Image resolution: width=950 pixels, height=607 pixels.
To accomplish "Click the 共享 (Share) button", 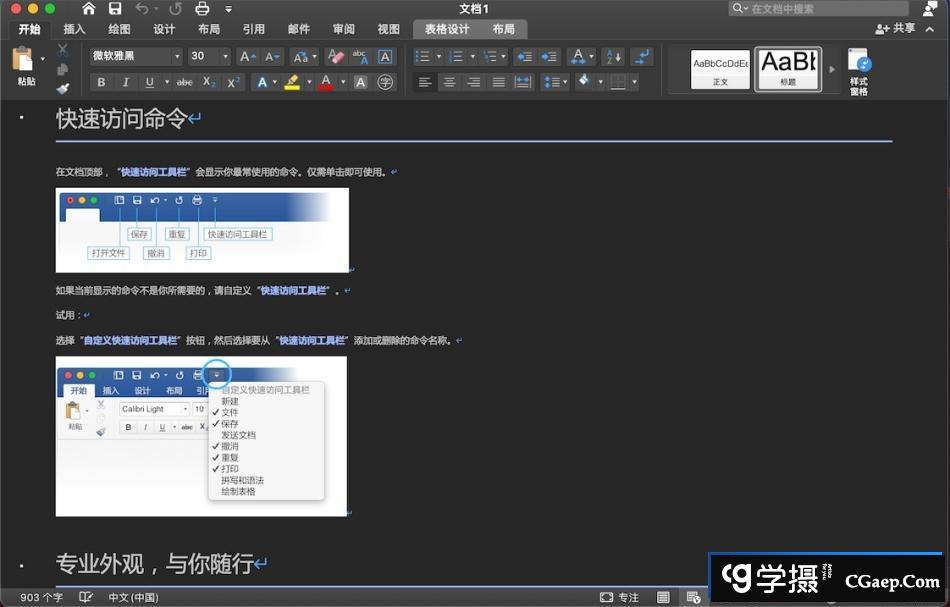I will pos(894,29).
